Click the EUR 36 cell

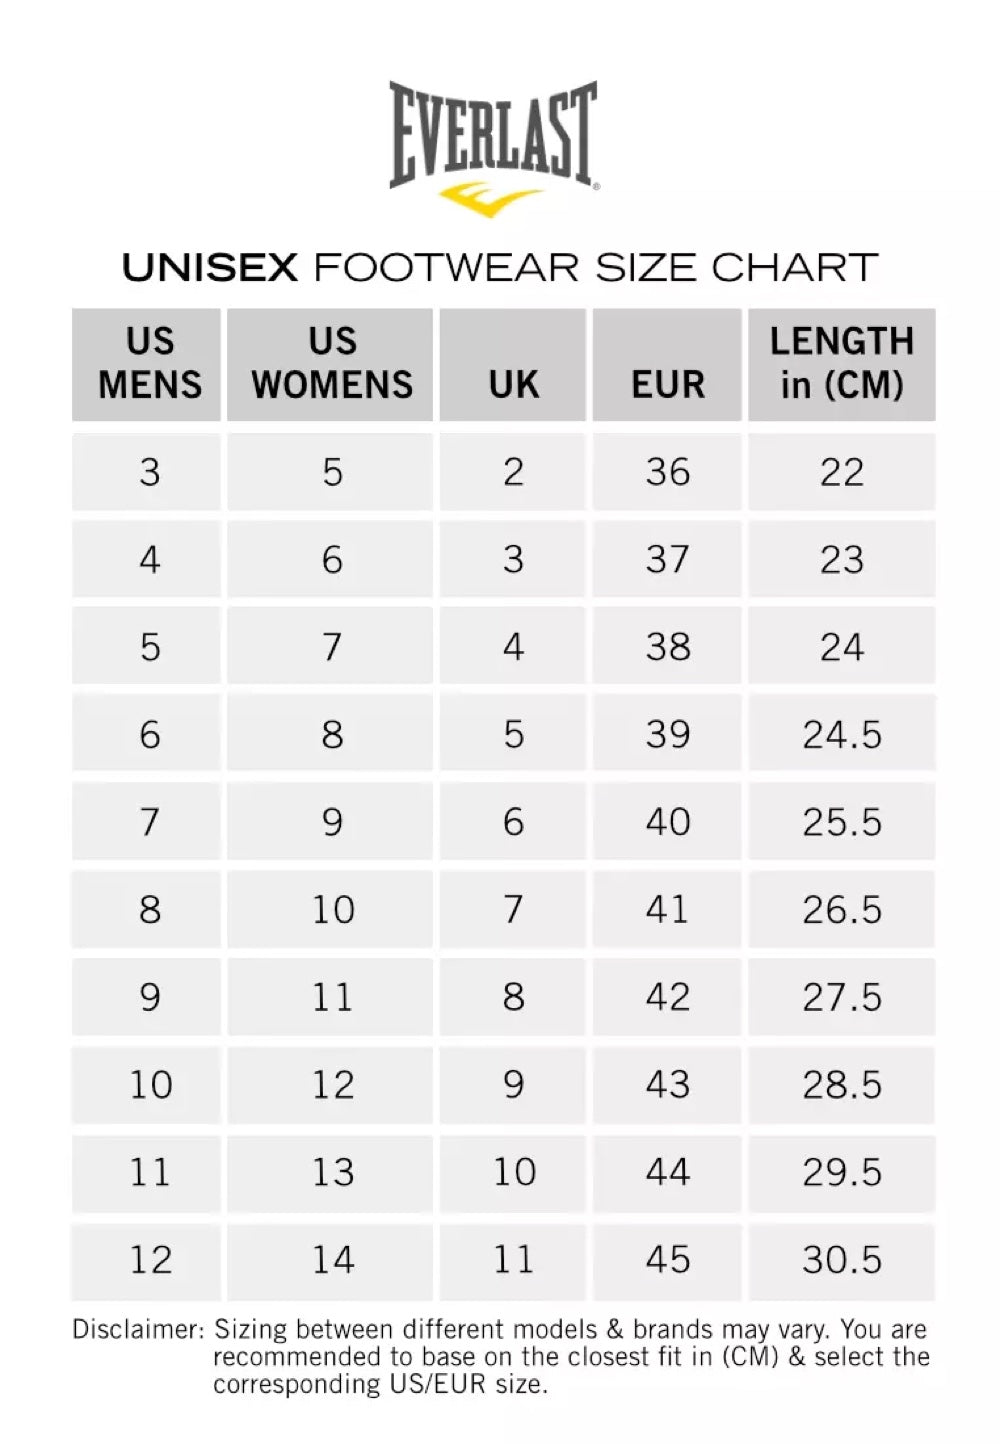tap(667, 472)
